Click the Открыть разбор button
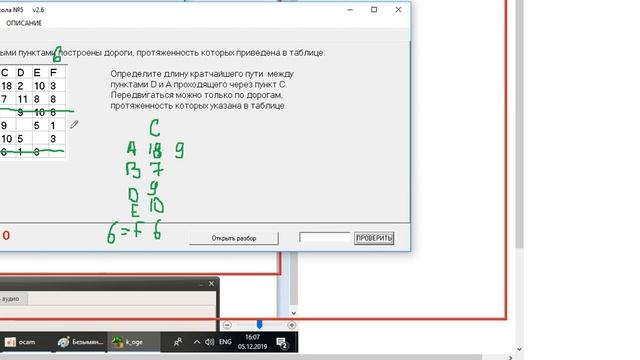 233,238
